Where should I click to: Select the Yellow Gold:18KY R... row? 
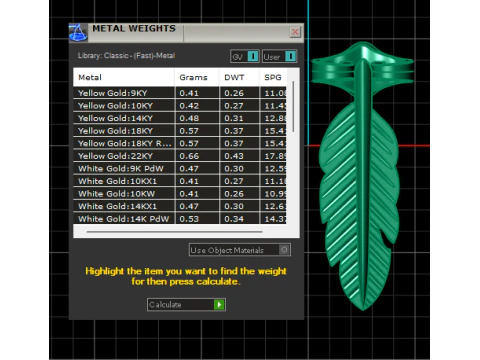[180, 143]
